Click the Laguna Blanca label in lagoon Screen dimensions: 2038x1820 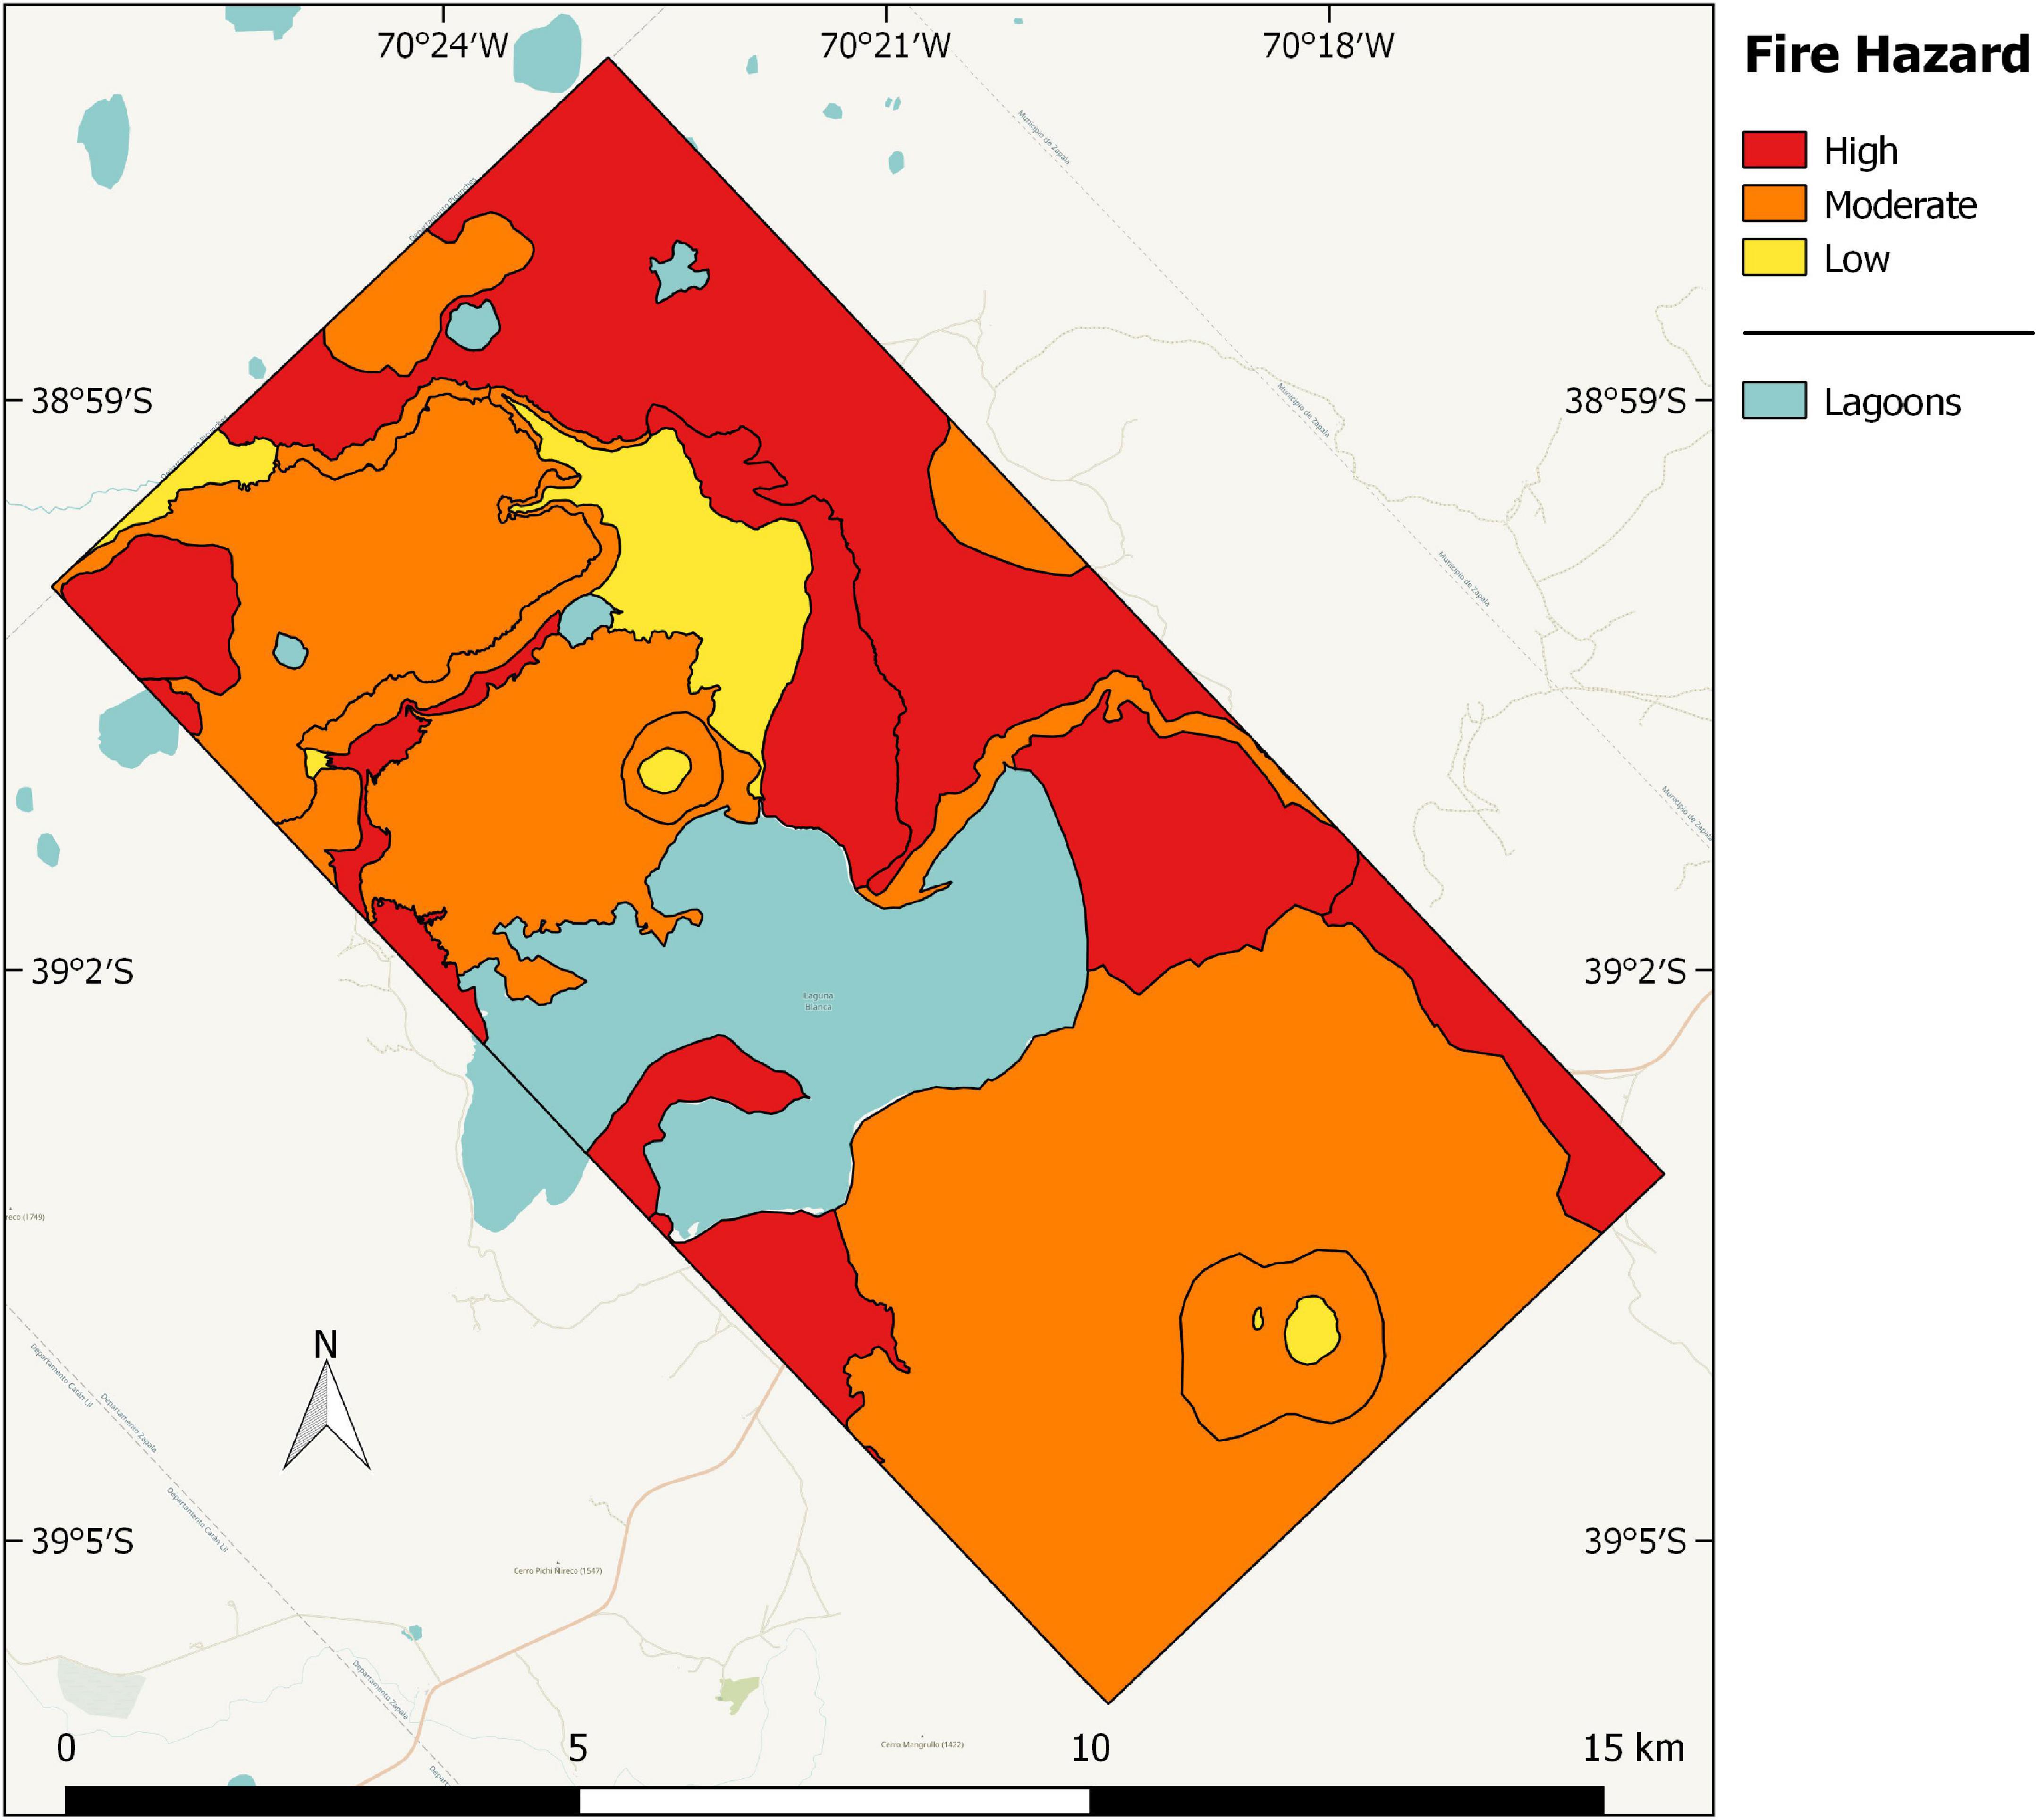point(818,1001)
